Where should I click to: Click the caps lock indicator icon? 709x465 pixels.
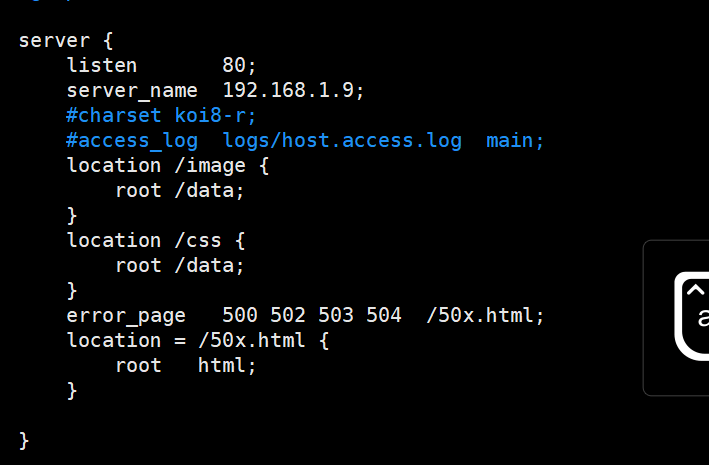pos(691,316)
